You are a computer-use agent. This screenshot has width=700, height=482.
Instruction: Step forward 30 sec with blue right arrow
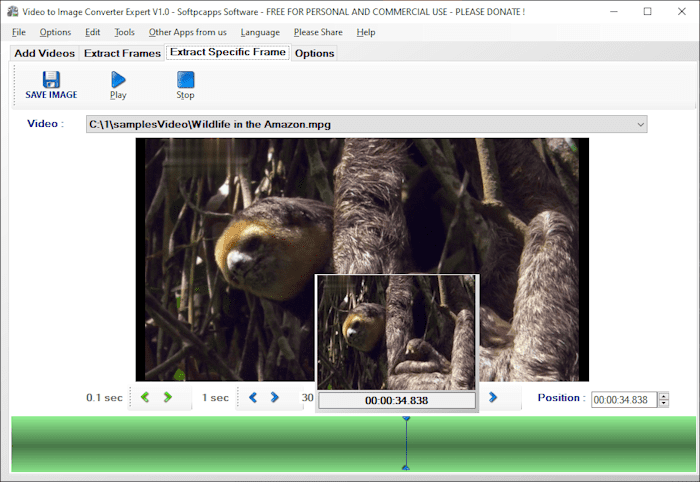tap(493, 398)
